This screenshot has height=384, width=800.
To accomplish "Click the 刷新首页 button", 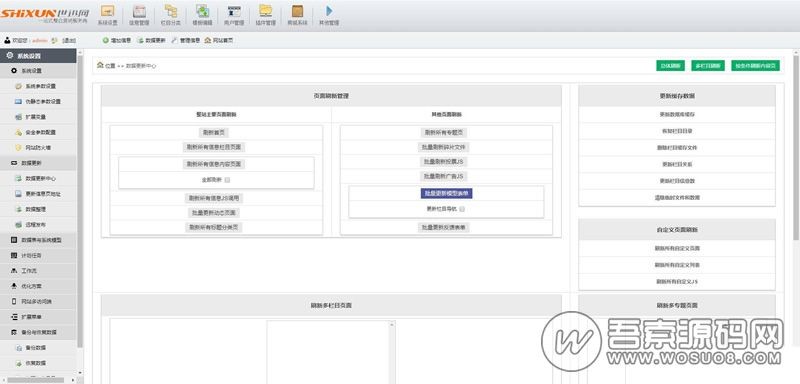I will (214, 133).
